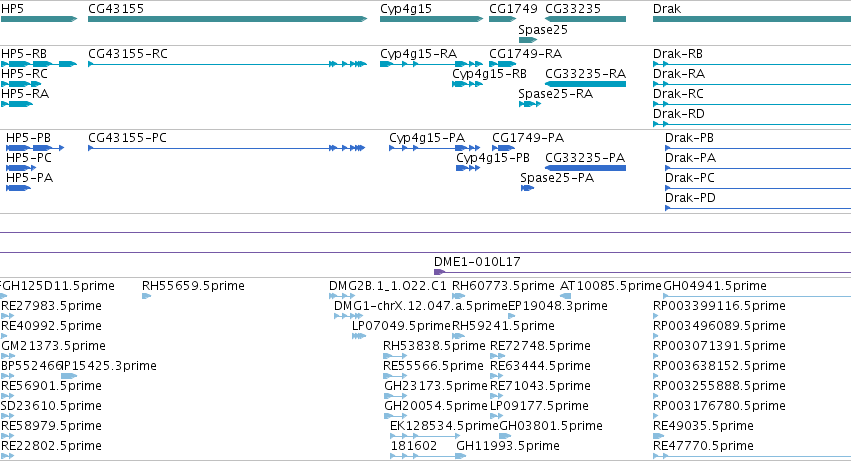Select the LP09177.5prime EST

[x=497, y=416]
